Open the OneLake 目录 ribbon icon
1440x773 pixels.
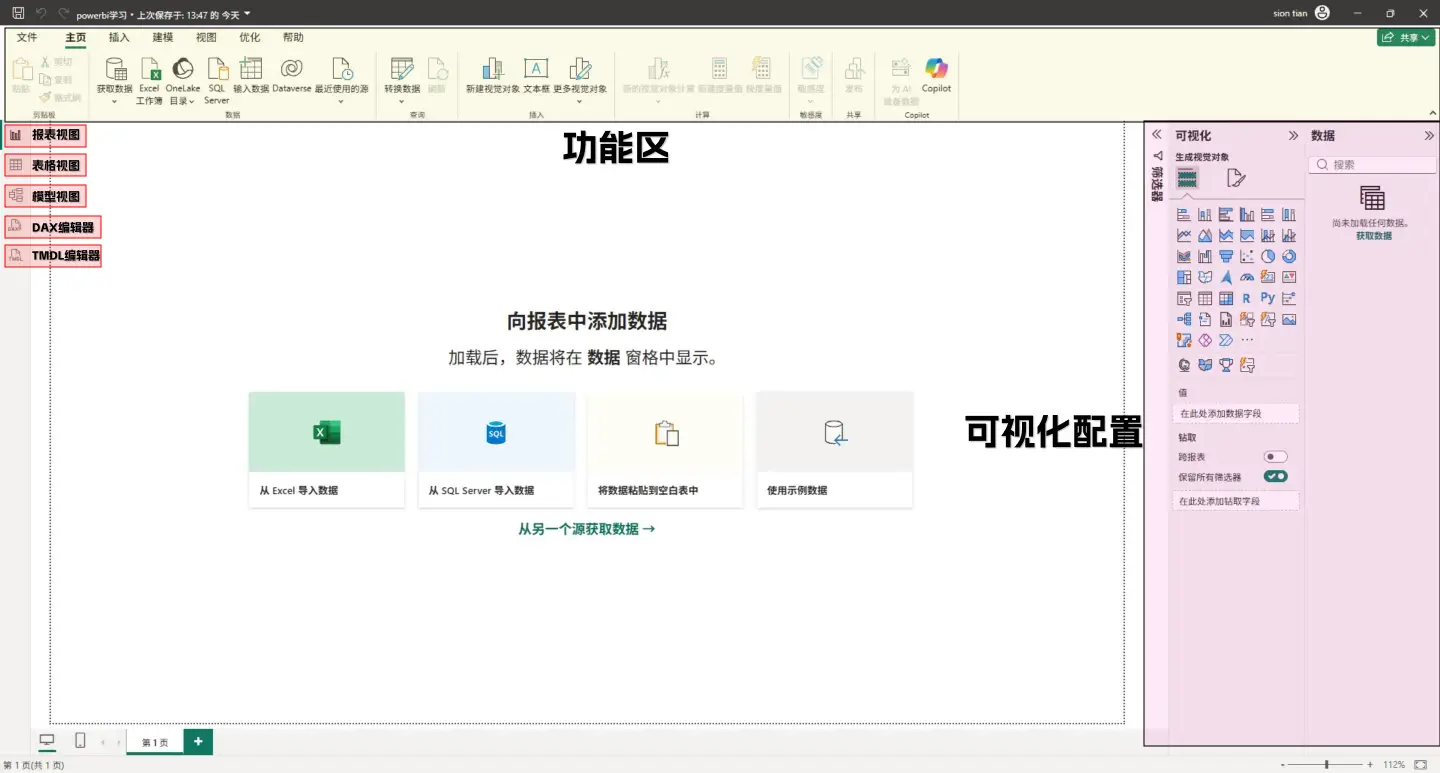tap(183, 69)
